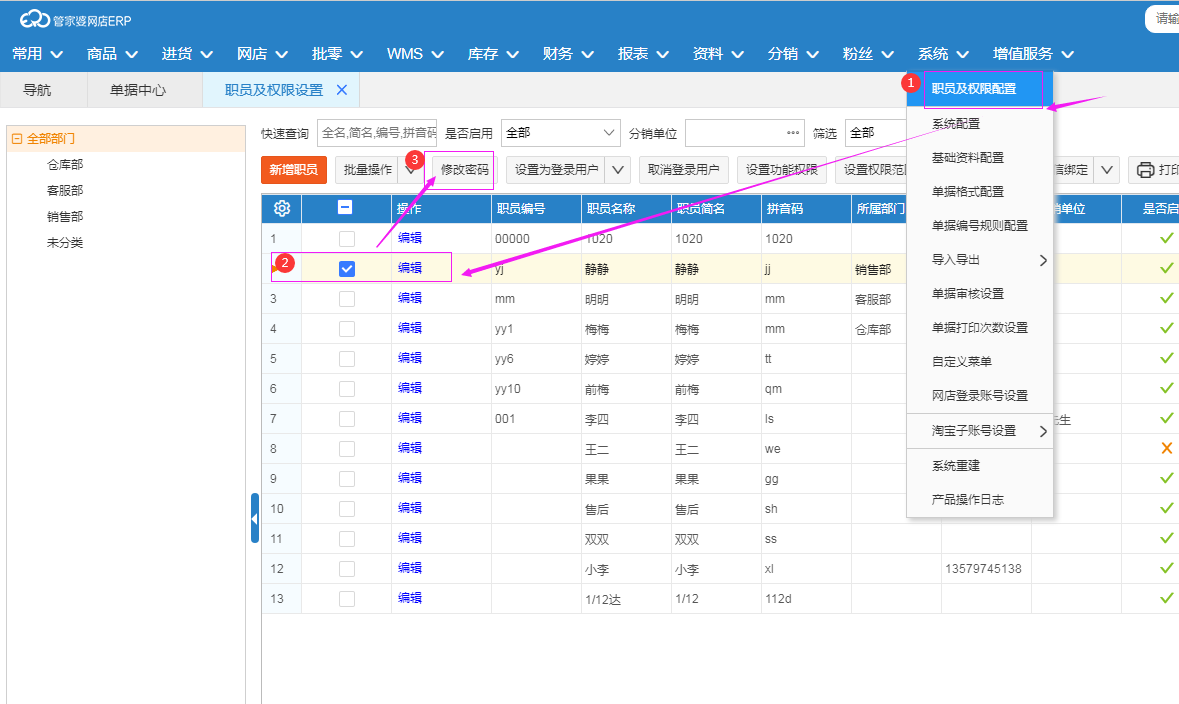1179x704 pixels.
Task: Click the 快速查询 search input field
Action: pyautogui.click(x=377, y=133)
